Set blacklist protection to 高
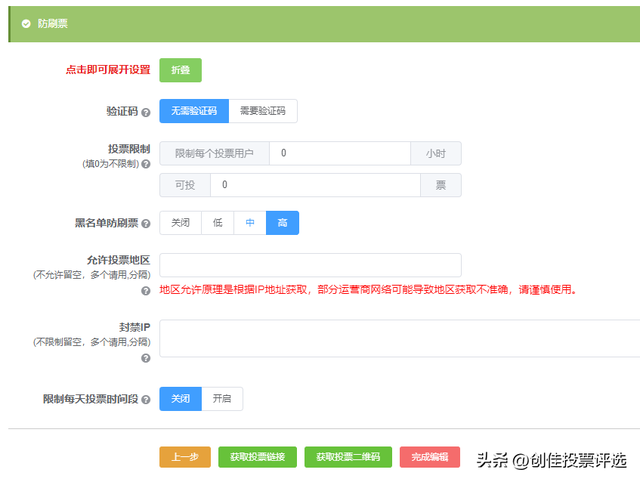Screen dimensions: 640x482 tap(282, 223)
